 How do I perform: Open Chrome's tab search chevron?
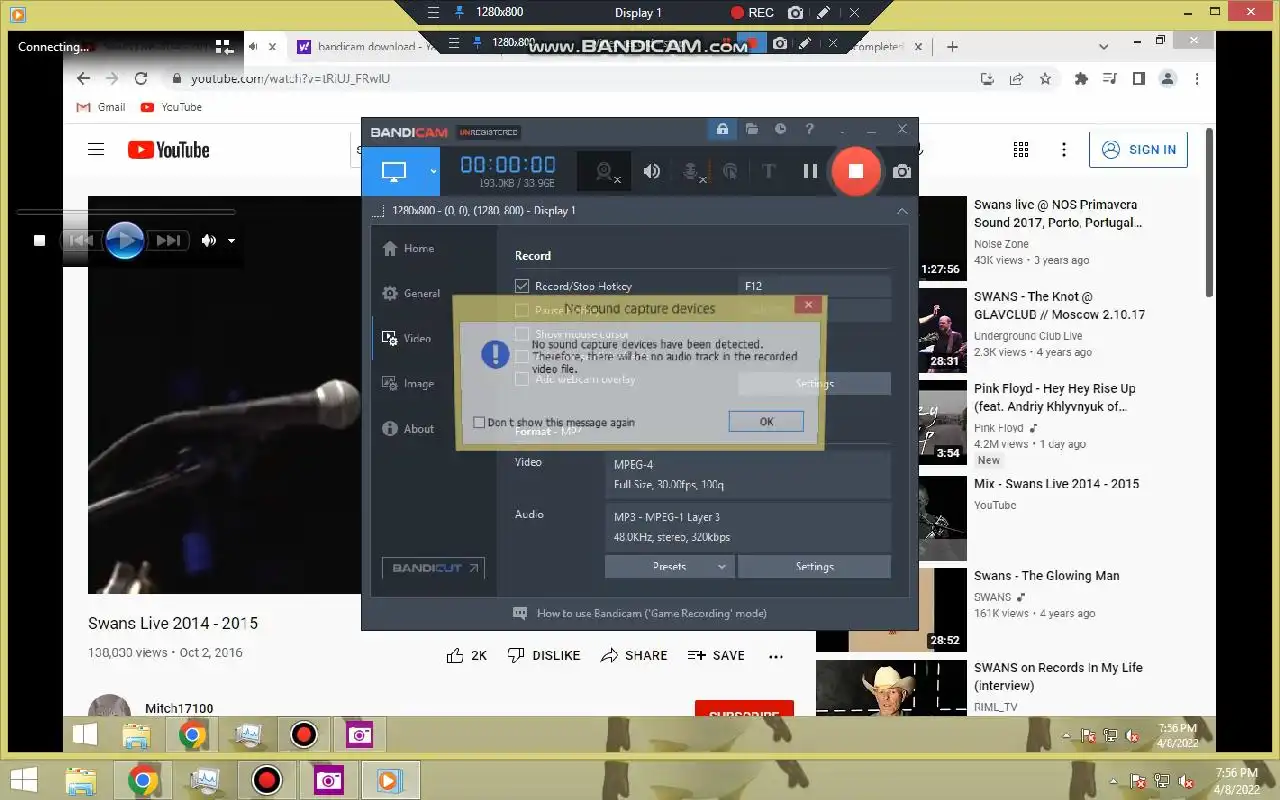pyautogui.click(x=1104, y=46)
